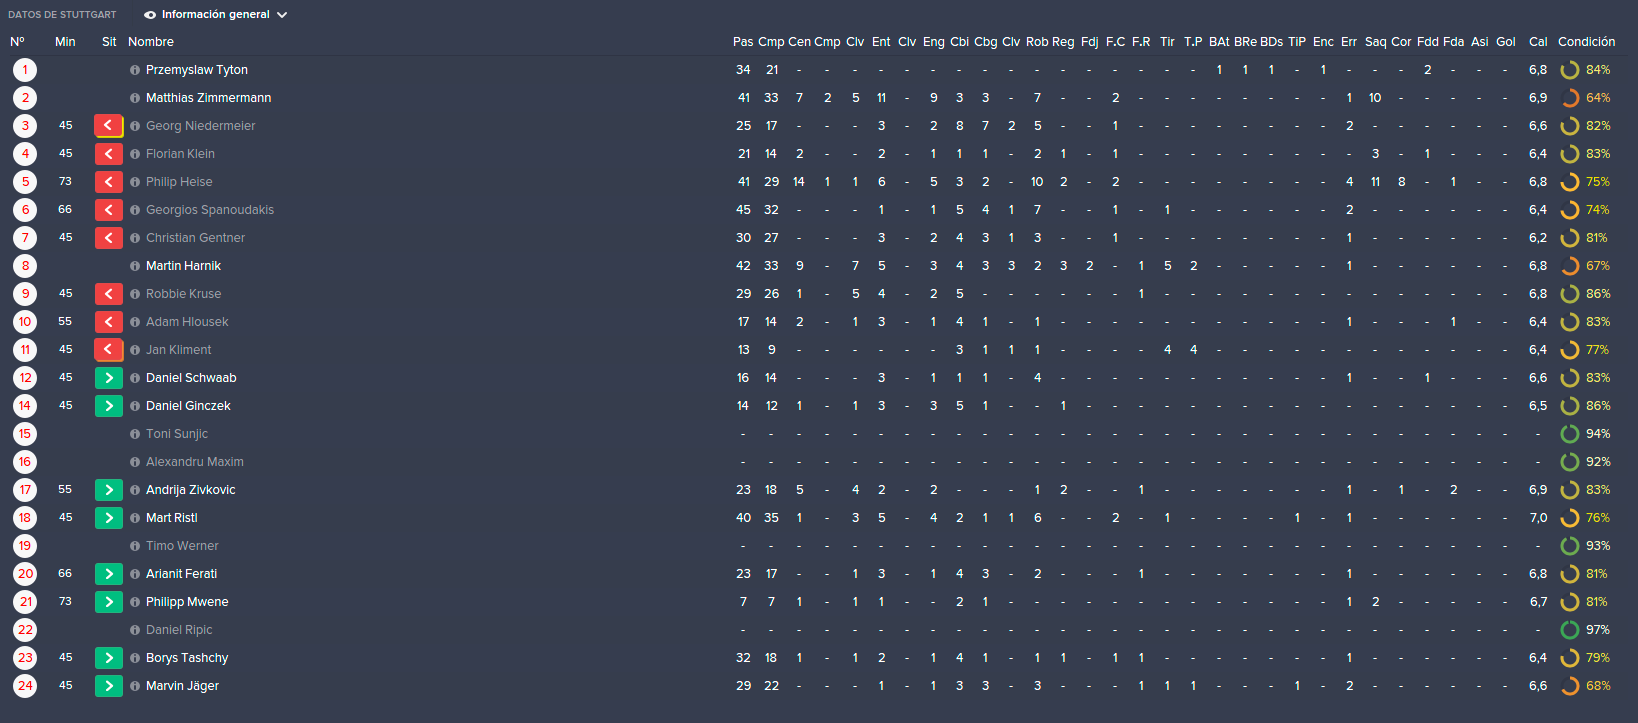Open the info icon beside Przemyslaw Tyton

135,70
